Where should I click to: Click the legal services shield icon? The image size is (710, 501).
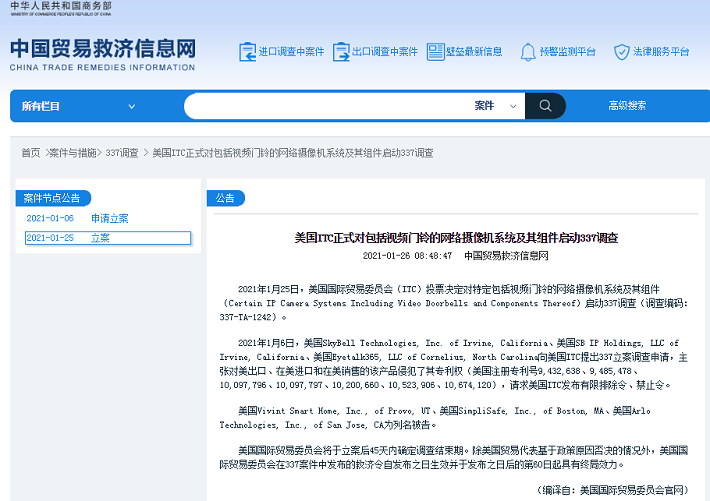tap(621, 52)
